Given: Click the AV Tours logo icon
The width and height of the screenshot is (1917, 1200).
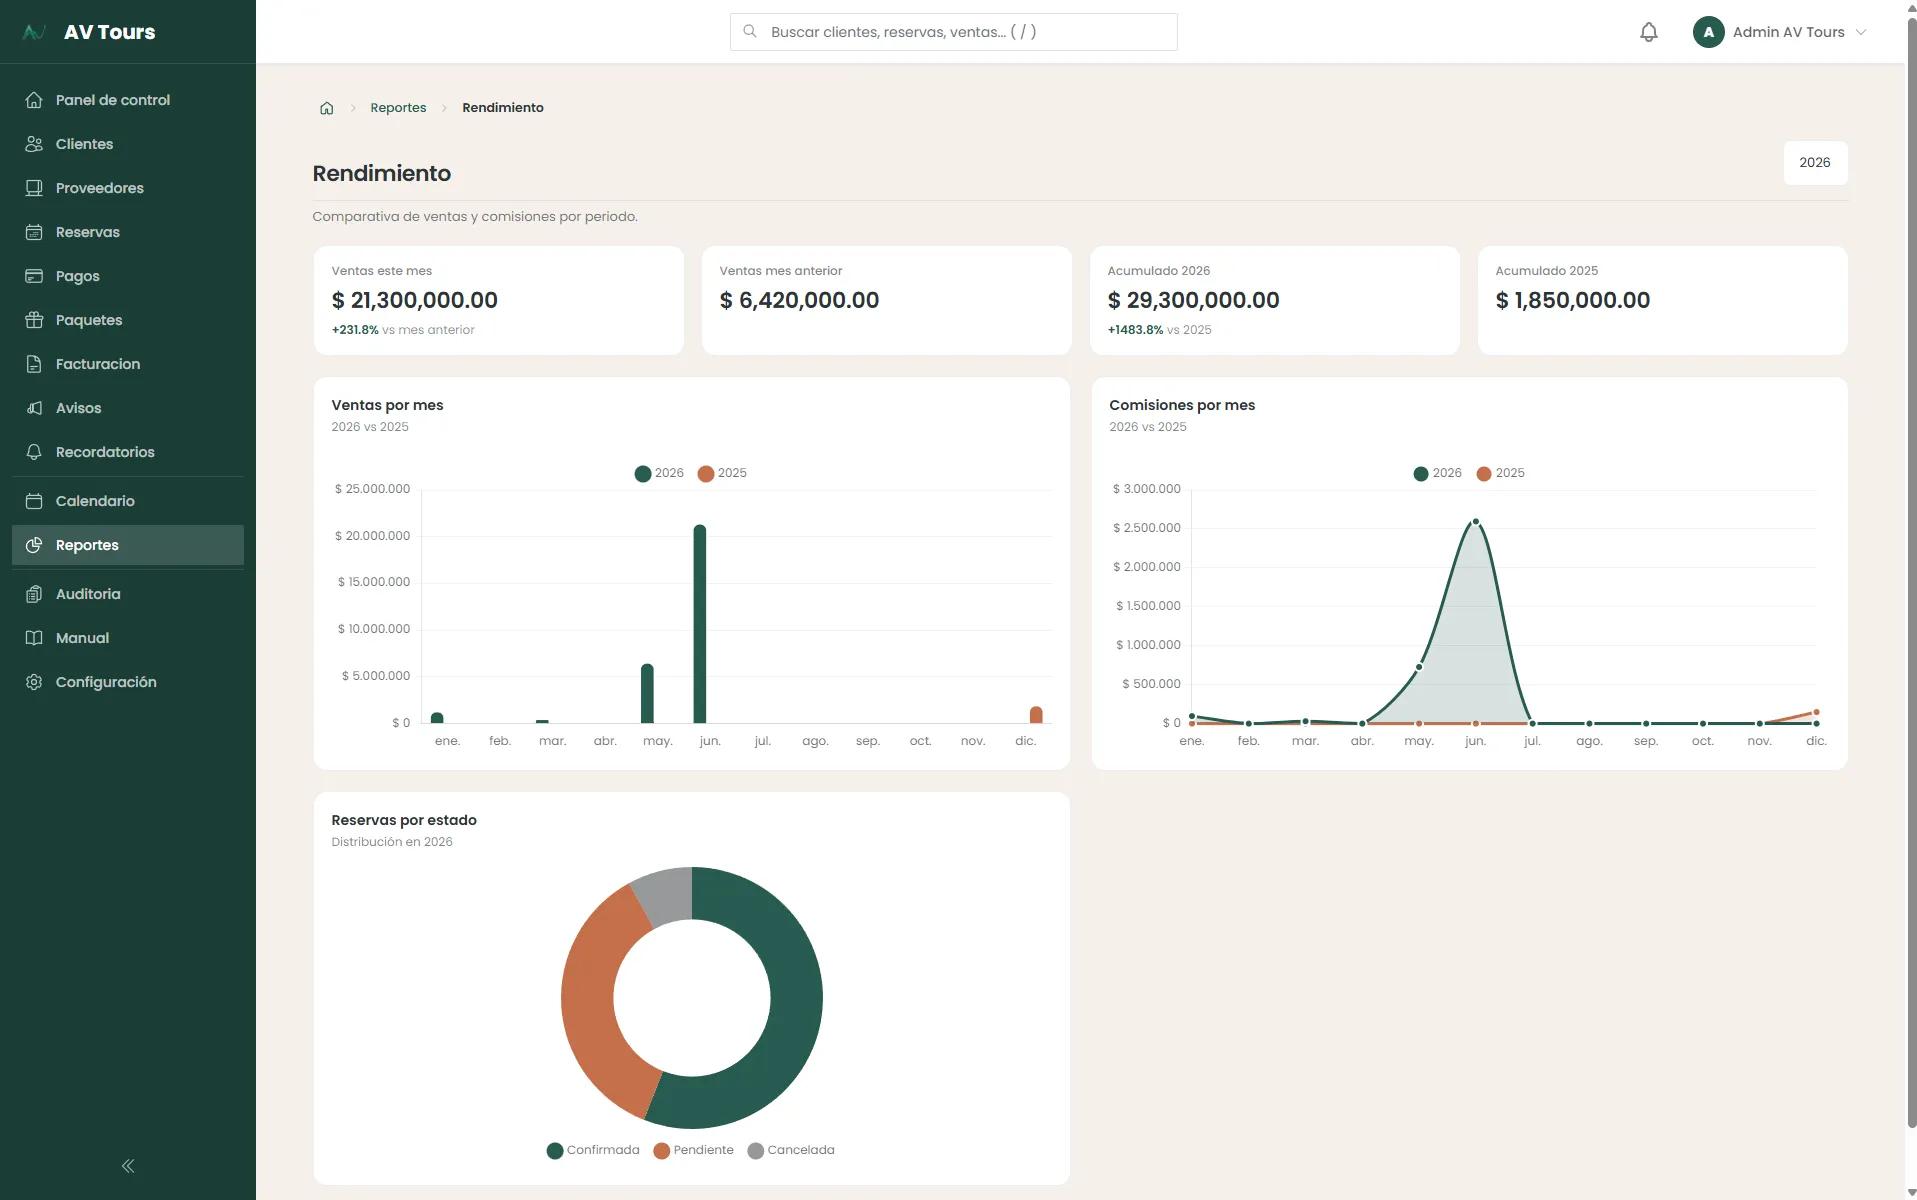Looking at the screenshot, I should 34,32.
